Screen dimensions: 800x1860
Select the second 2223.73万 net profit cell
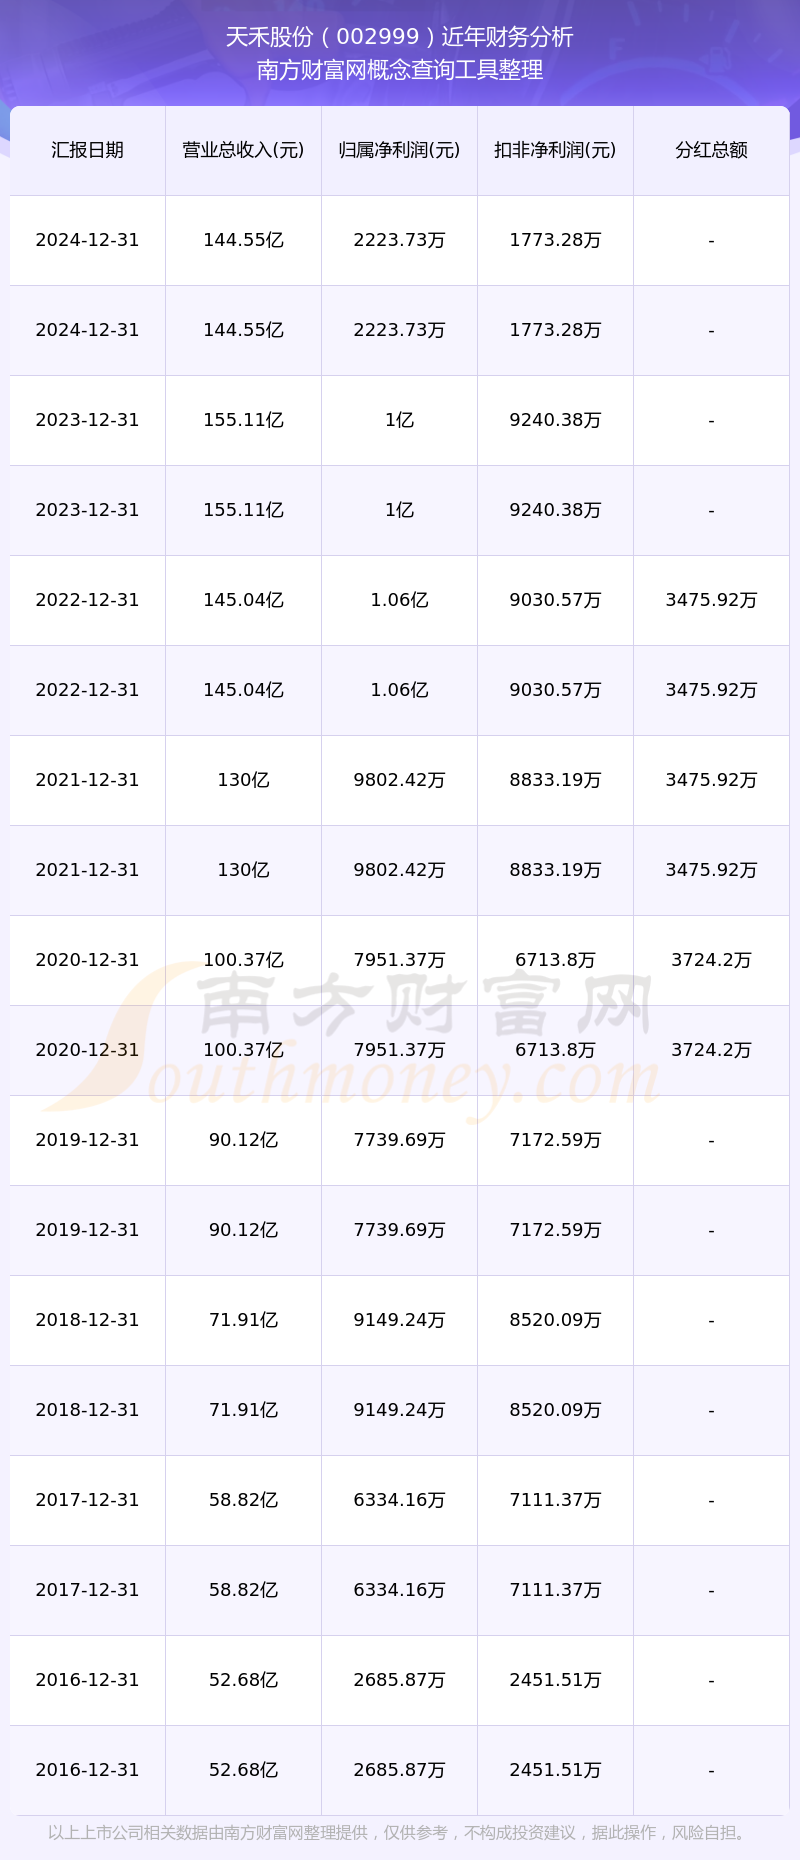pyautogui.click(x=399, y=330)
